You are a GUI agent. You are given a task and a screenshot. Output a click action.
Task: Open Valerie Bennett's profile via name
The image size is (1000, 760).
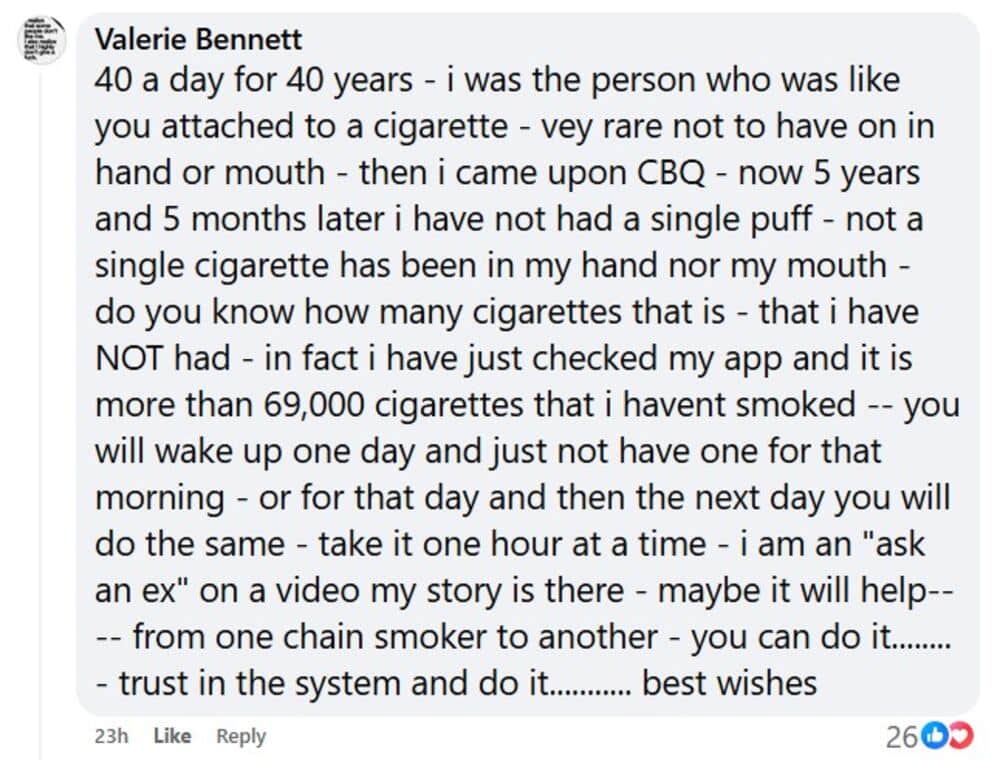pos(198,40)
